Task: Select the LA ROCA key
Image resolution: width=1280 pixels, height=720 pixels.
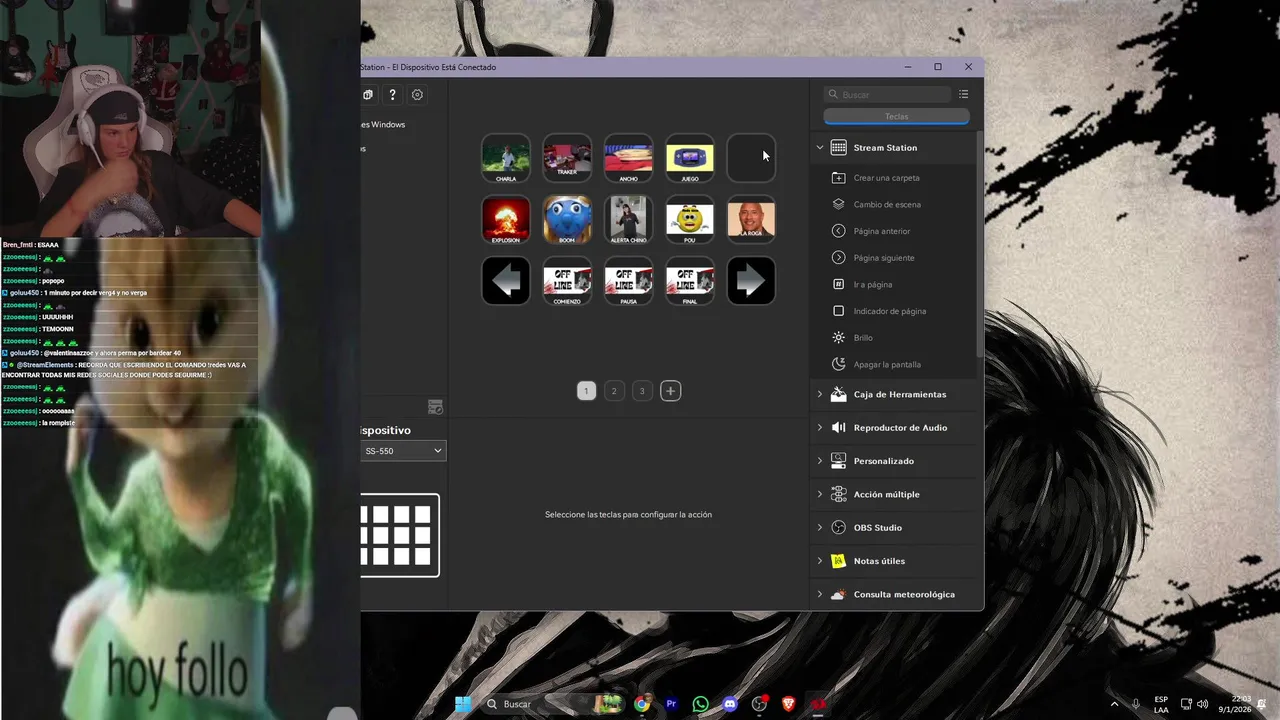Action: 751,219
